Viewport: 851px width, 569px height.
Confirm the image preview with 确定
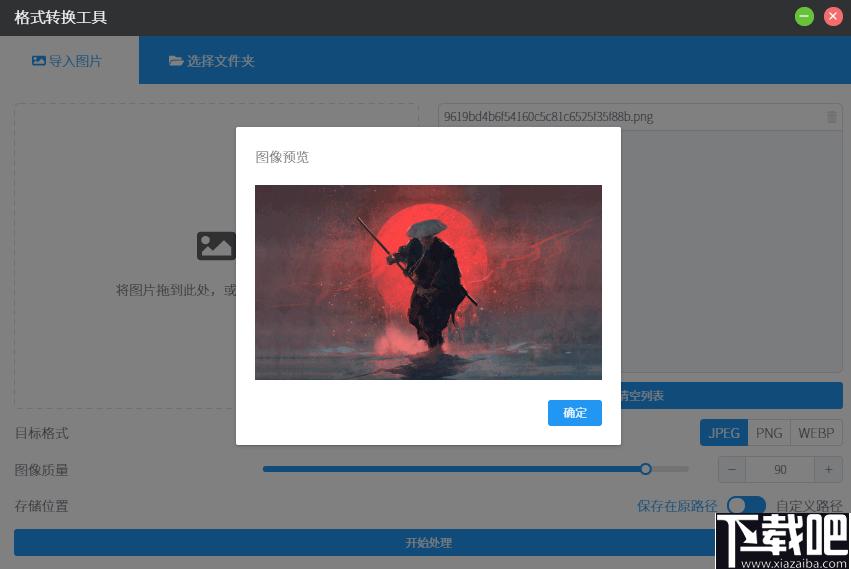click(574, 413)
